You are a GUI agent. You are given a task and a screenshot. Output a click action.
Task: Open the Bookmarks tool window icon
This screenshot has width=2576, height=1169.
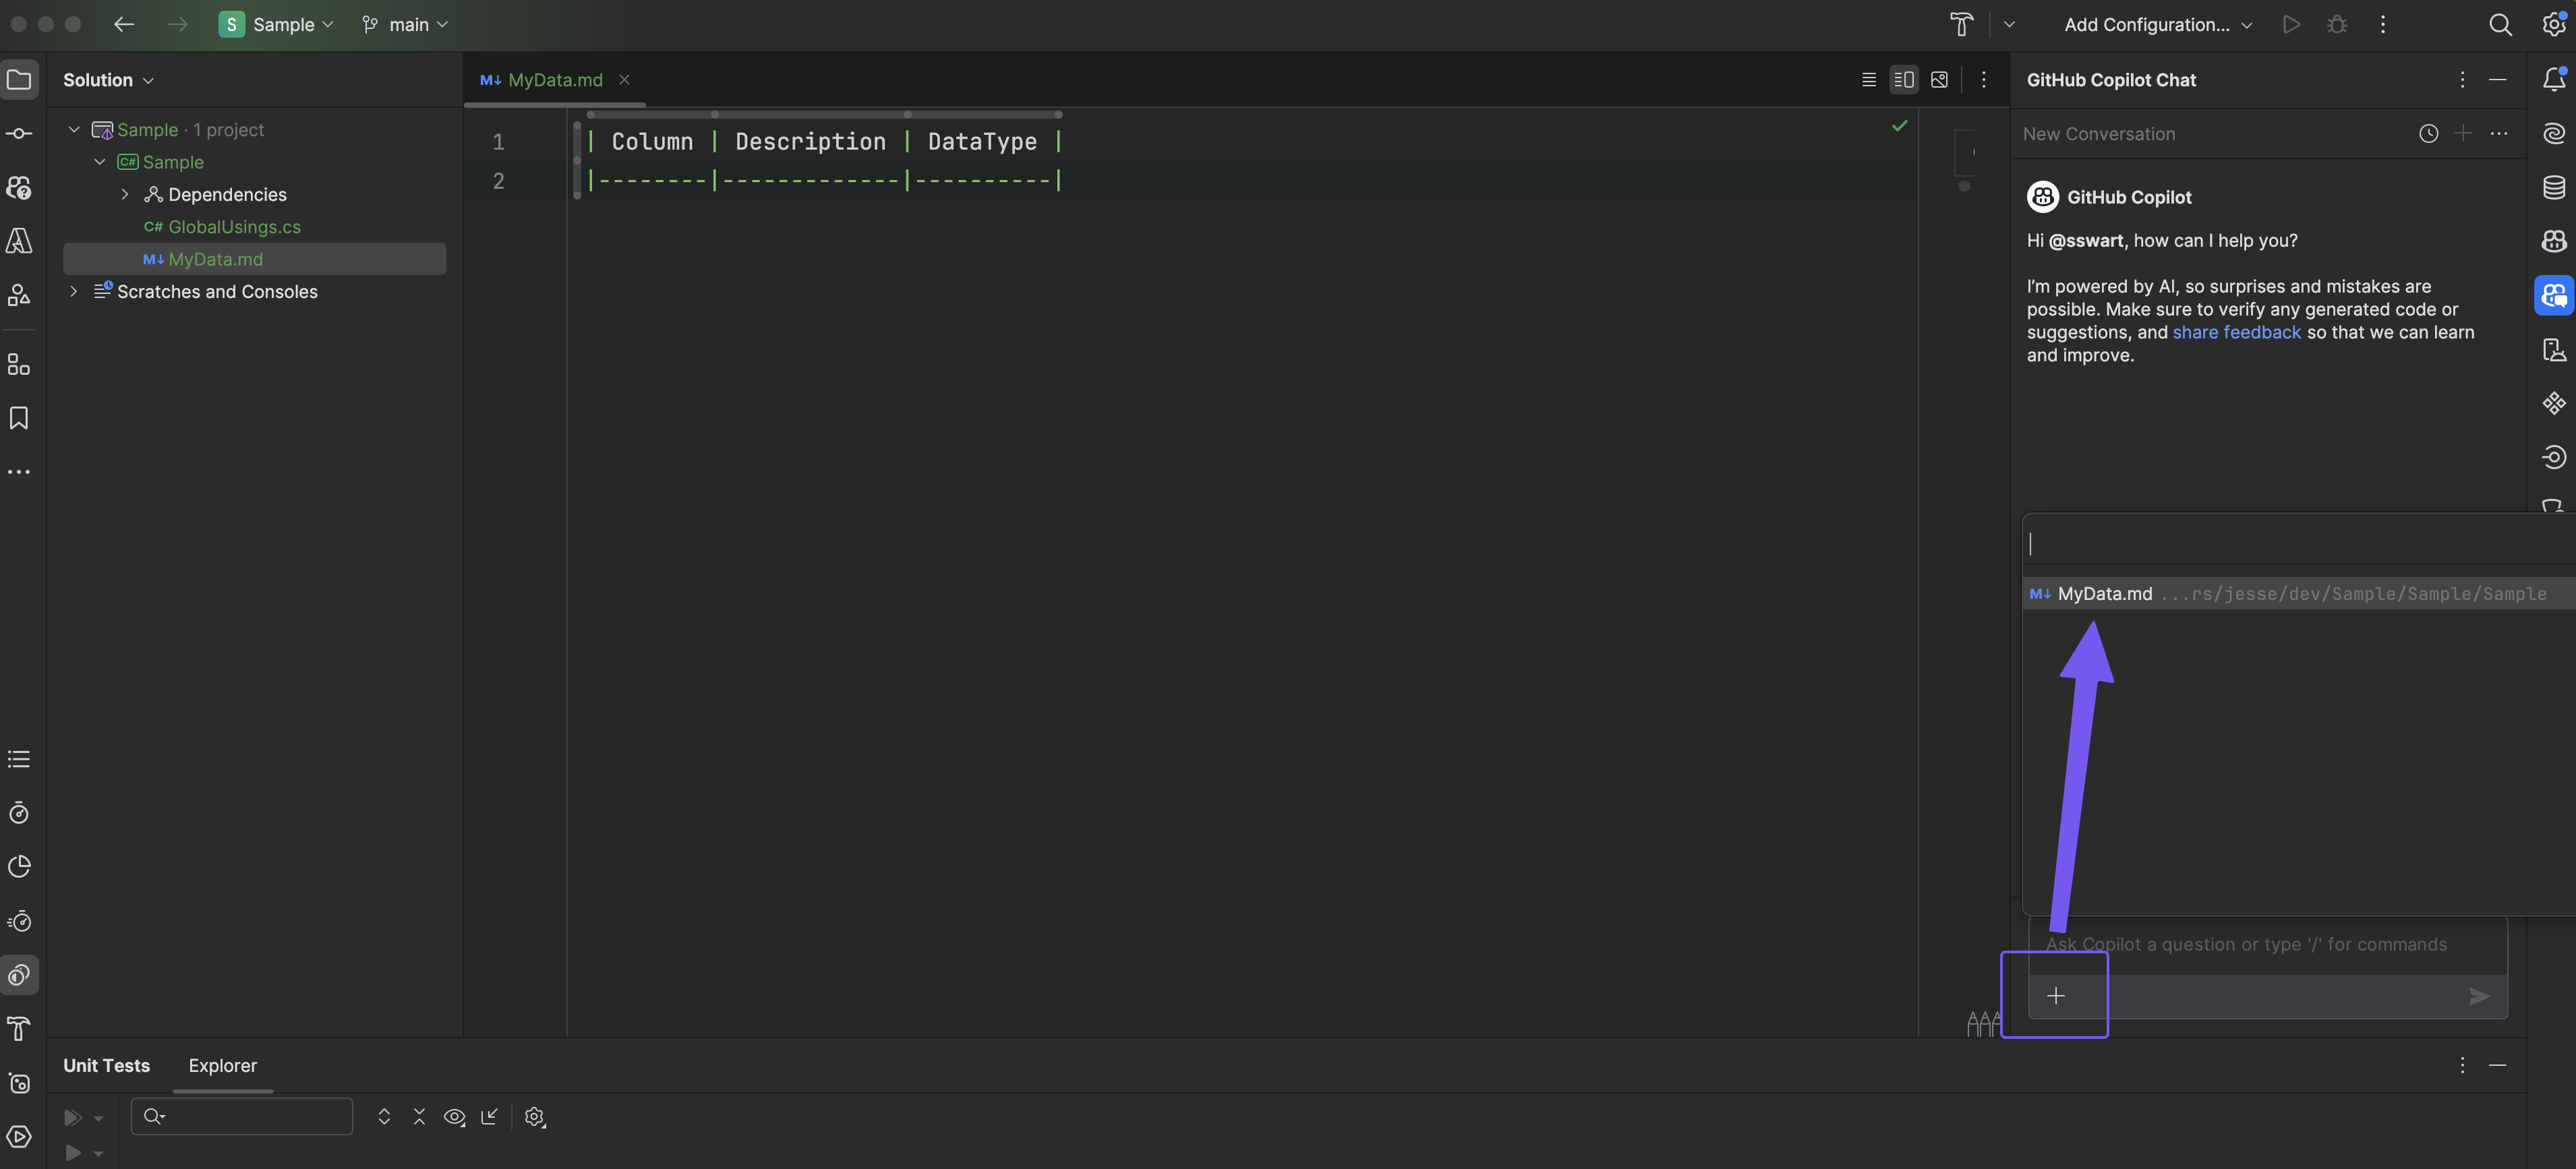click(19, 418)
